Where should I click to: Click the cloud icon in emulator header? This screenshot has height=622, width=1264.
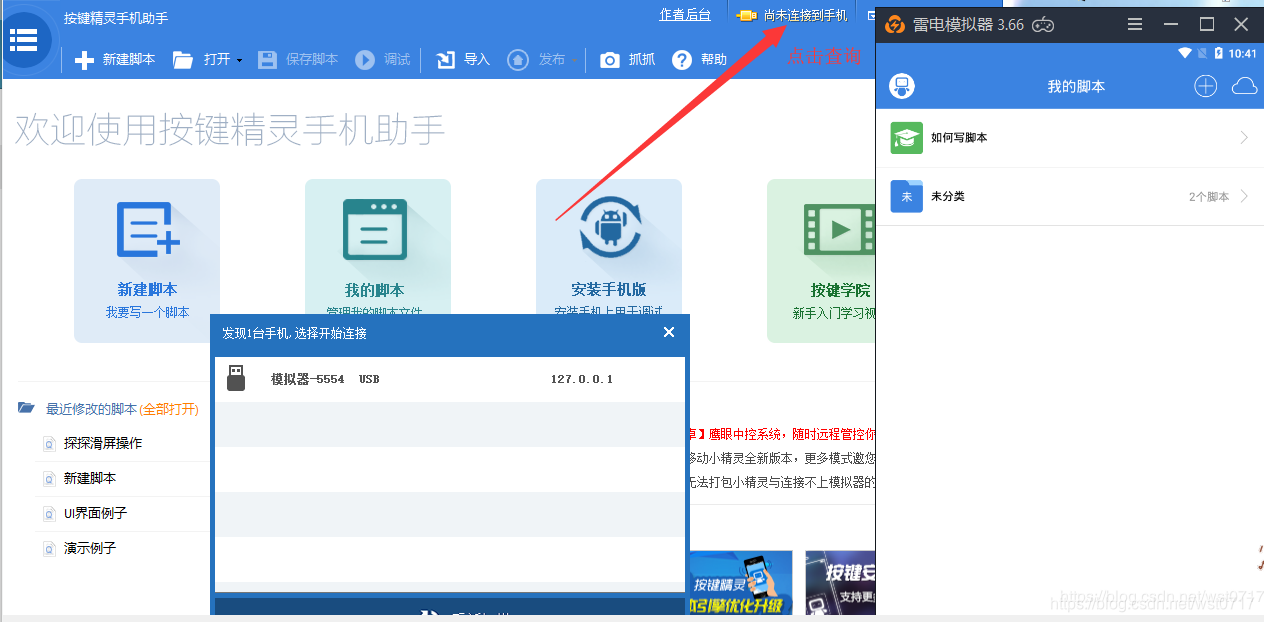tap(1244, 86)
